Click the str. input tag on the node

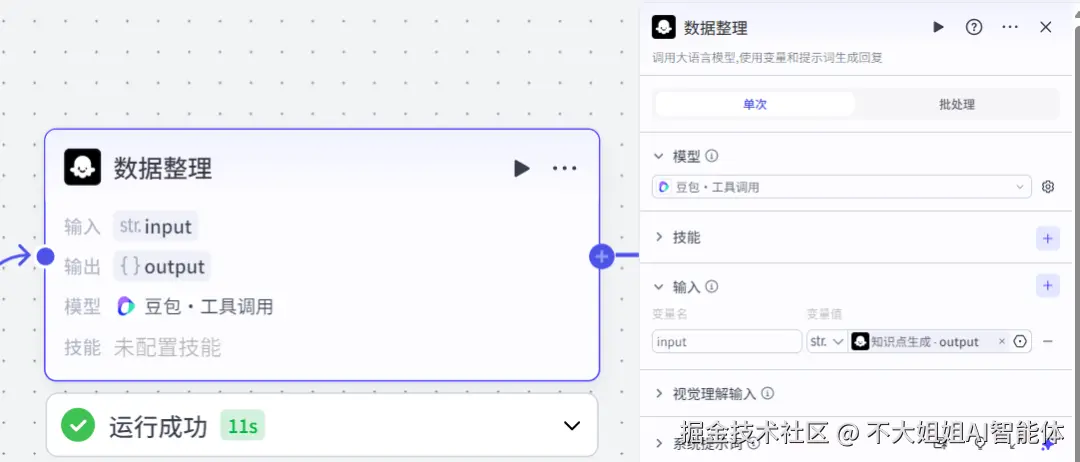tap(156, 226)
